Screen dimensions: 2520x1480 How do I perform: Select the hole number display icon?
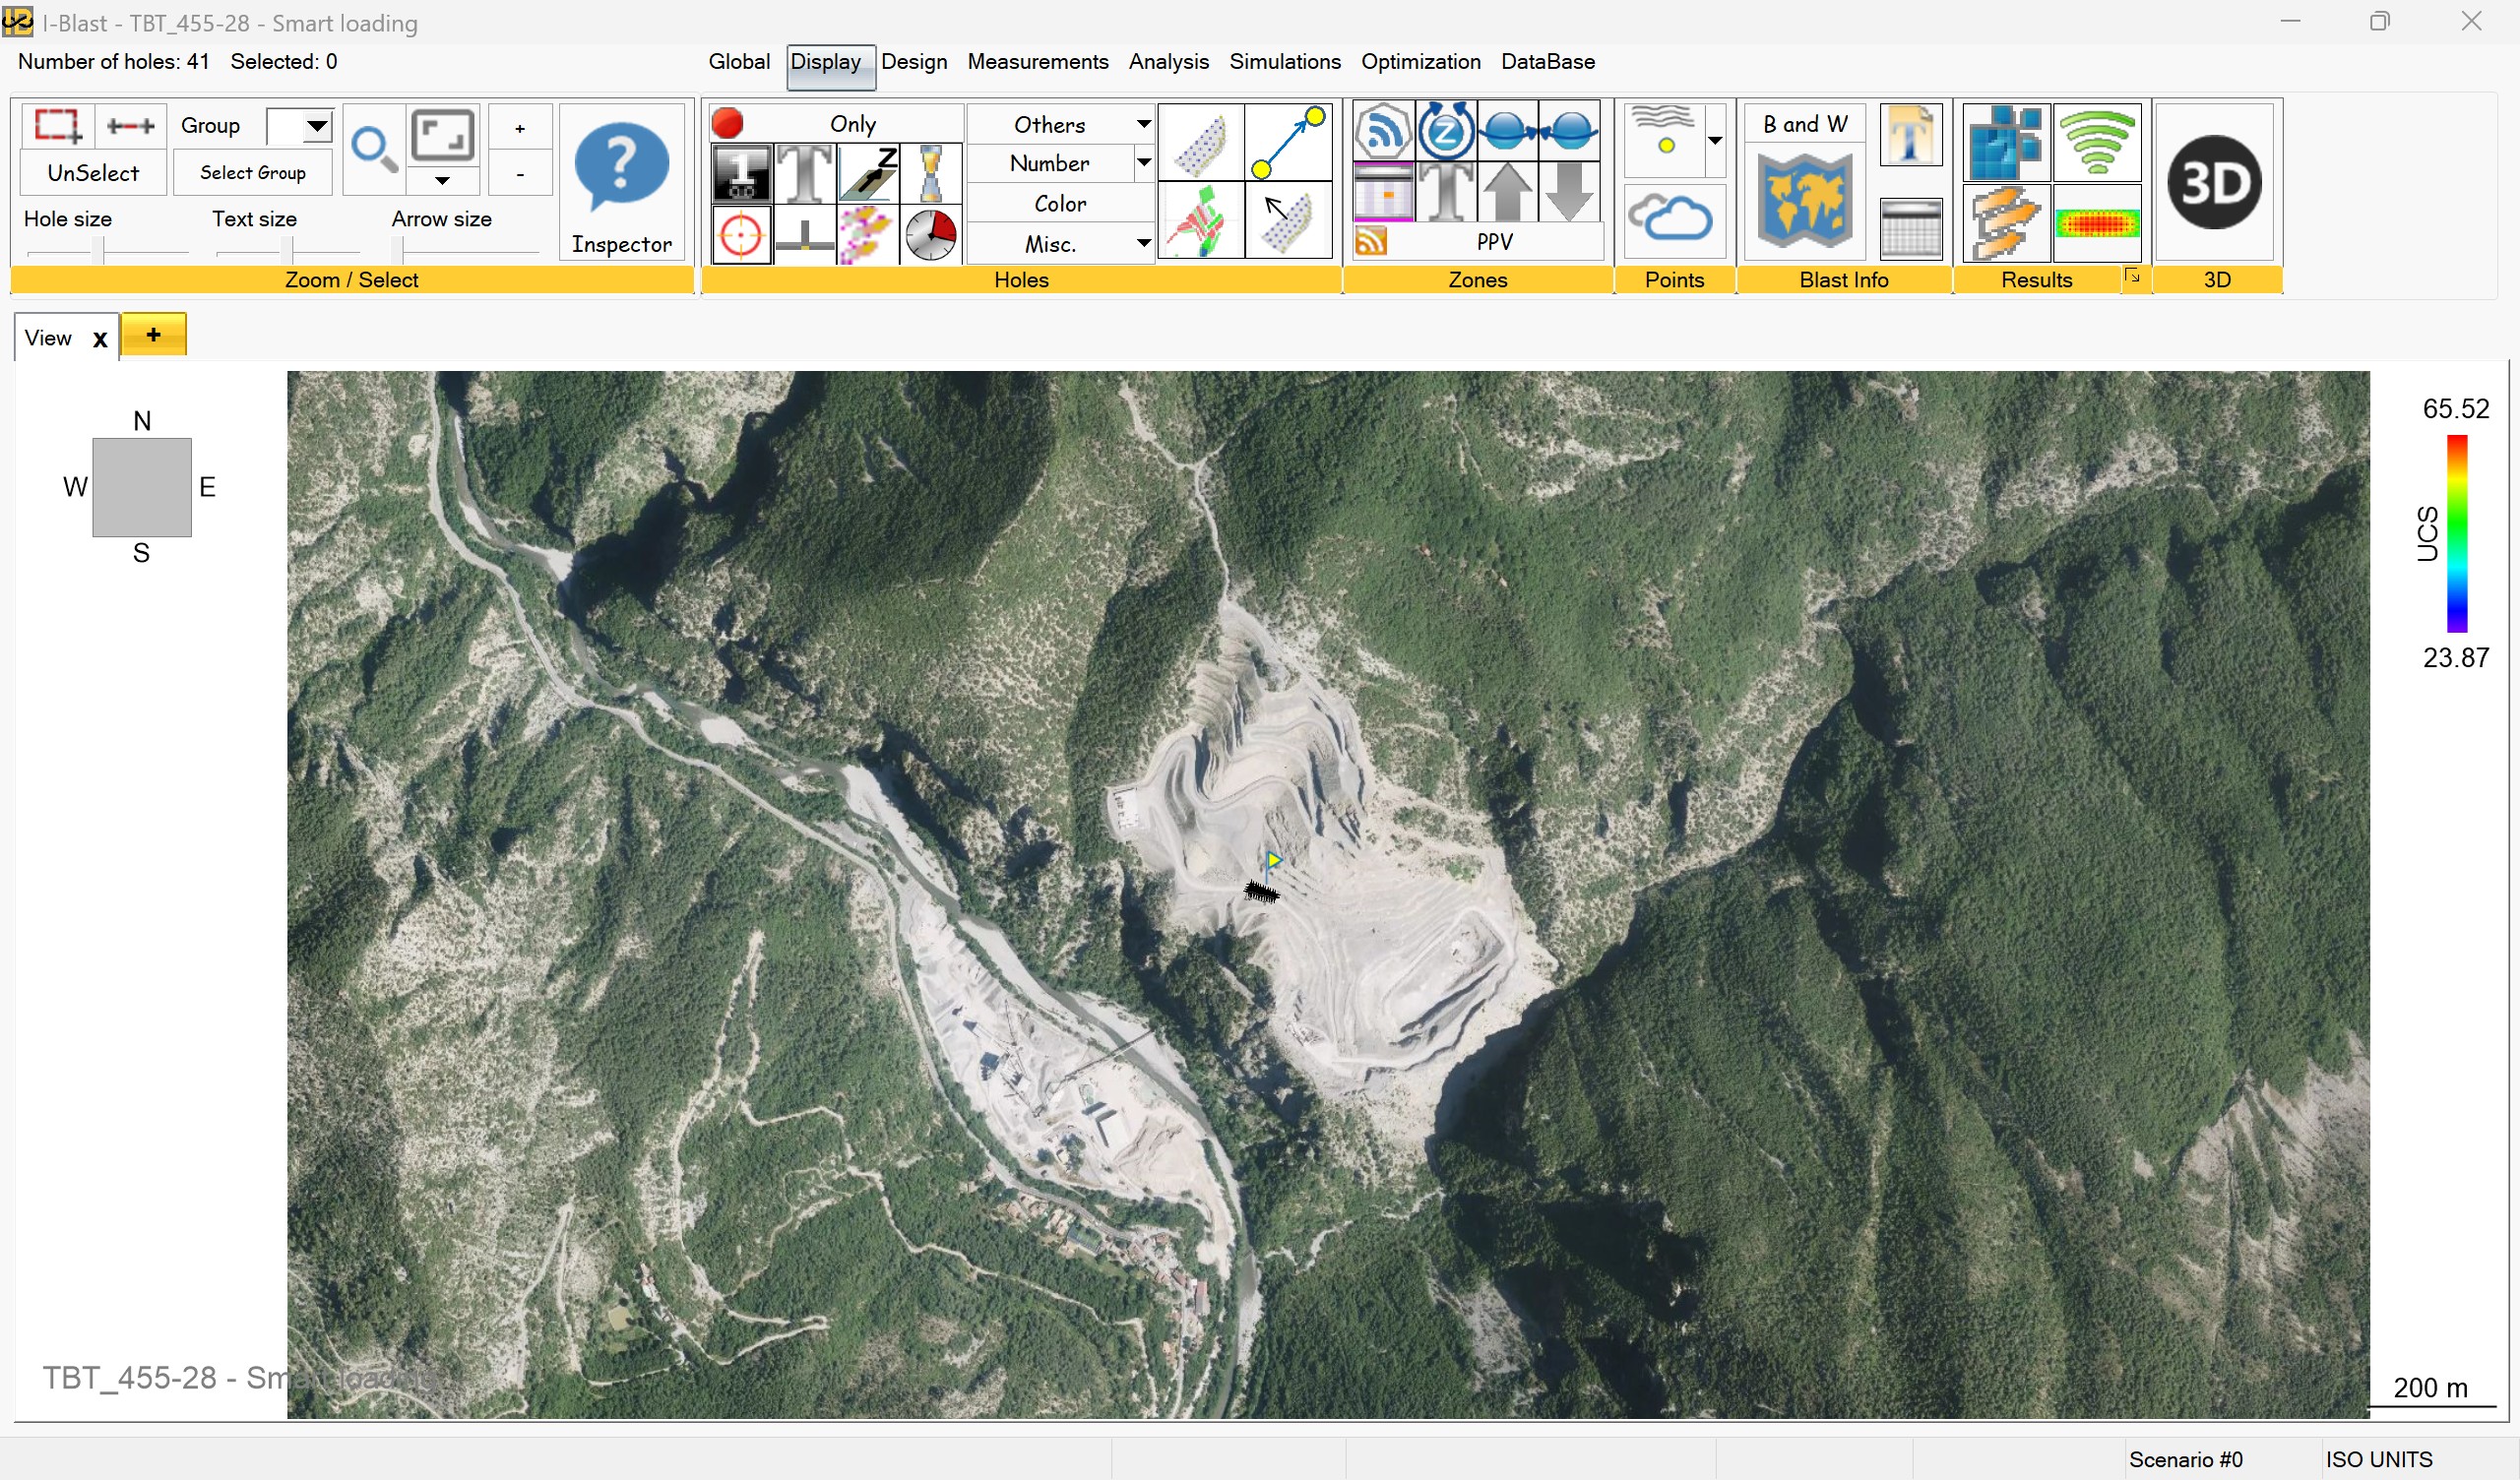coord(741,173)
